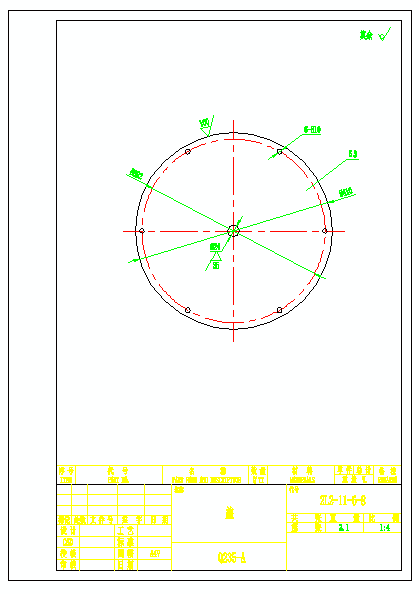Click the center hole of the disc
Image resolution: width=419 pixels, height=594 pixels.
tap(233, 231)
